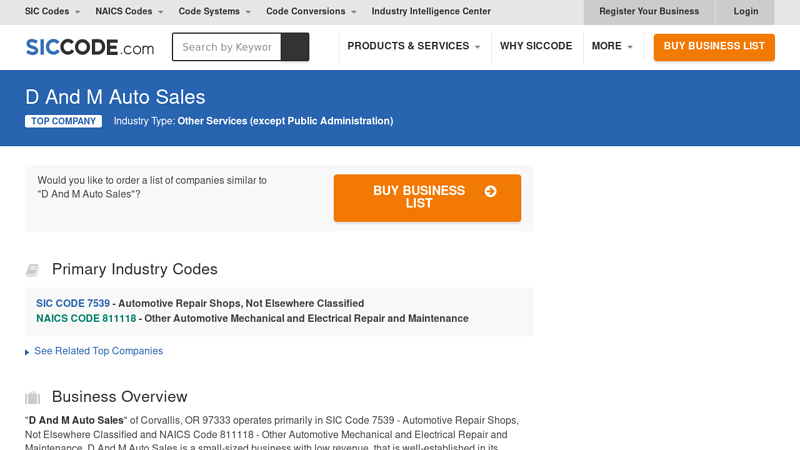Open the NAICS Code 811118 link
Image resolution: width=800 pixels, height=450 pixels.
pos(86,319)
